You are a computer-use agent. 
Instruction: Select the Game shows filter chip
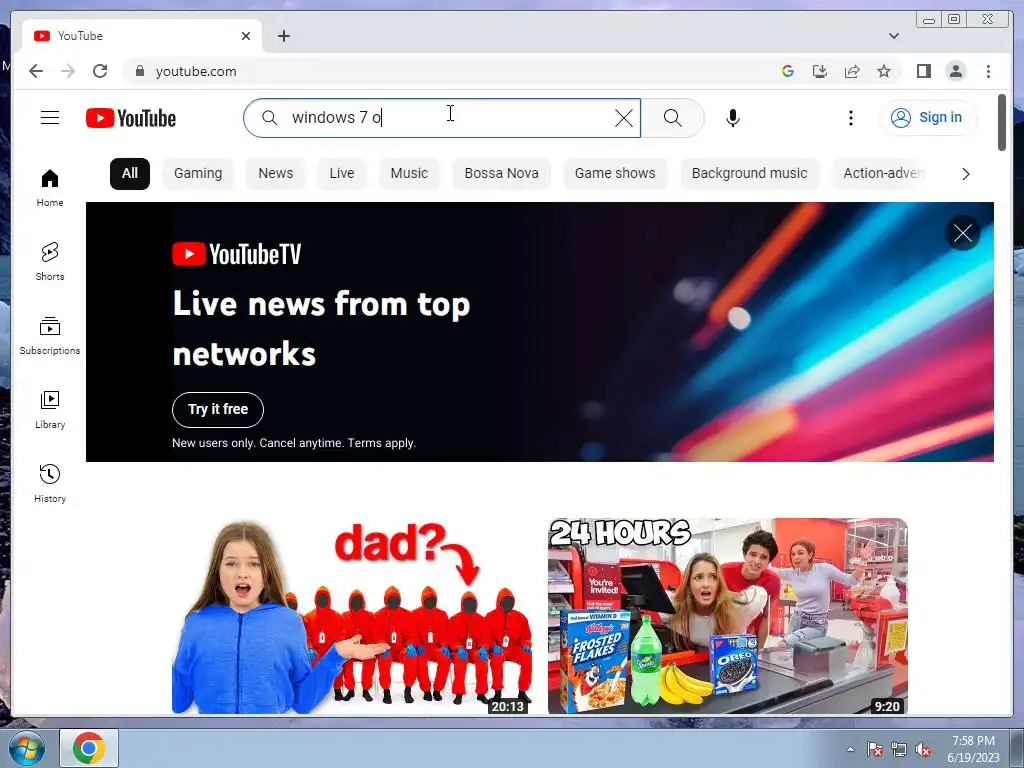(x=615, y=174)
